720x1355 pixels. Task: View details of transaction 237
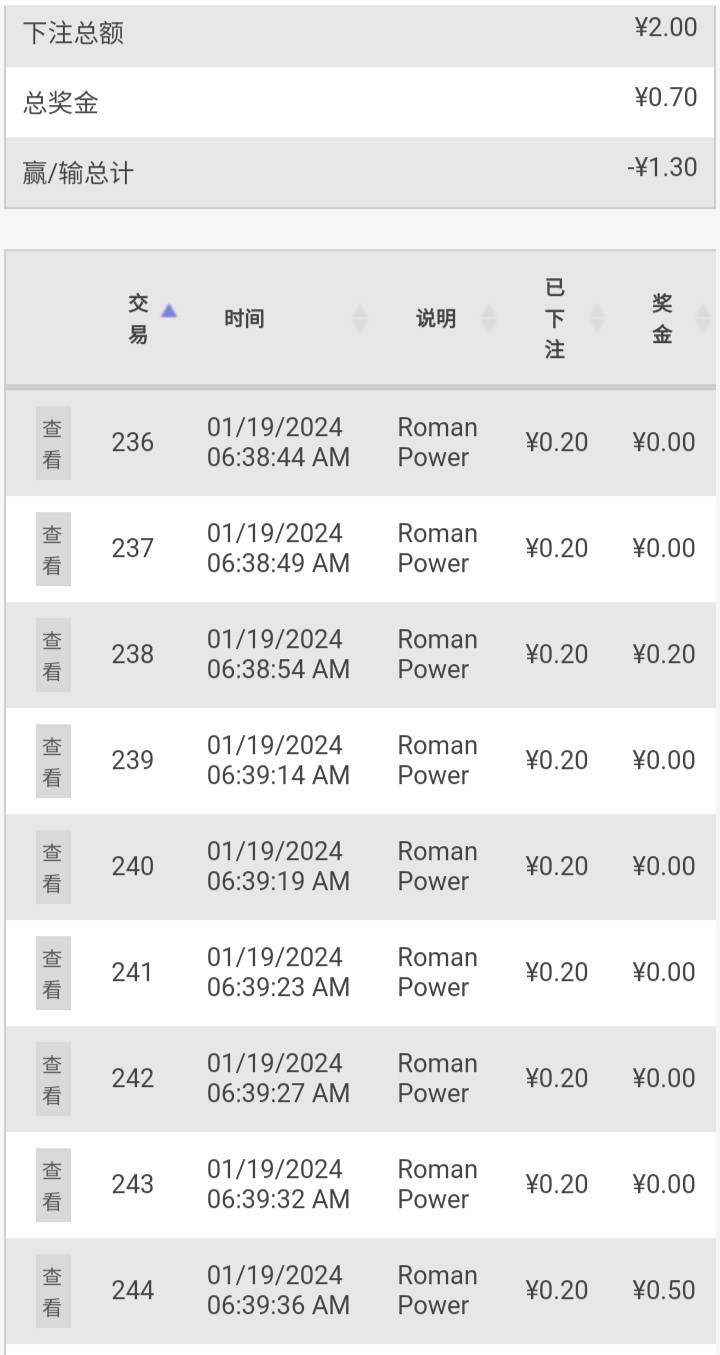(53, 549)
